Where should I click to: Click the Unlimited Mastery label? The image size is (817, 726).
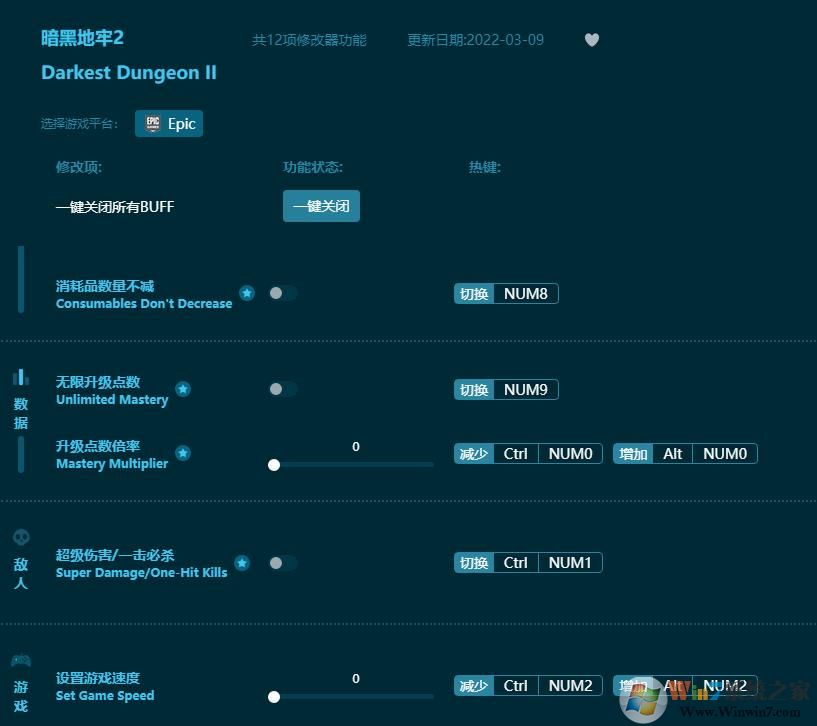[x=112, y=400]
